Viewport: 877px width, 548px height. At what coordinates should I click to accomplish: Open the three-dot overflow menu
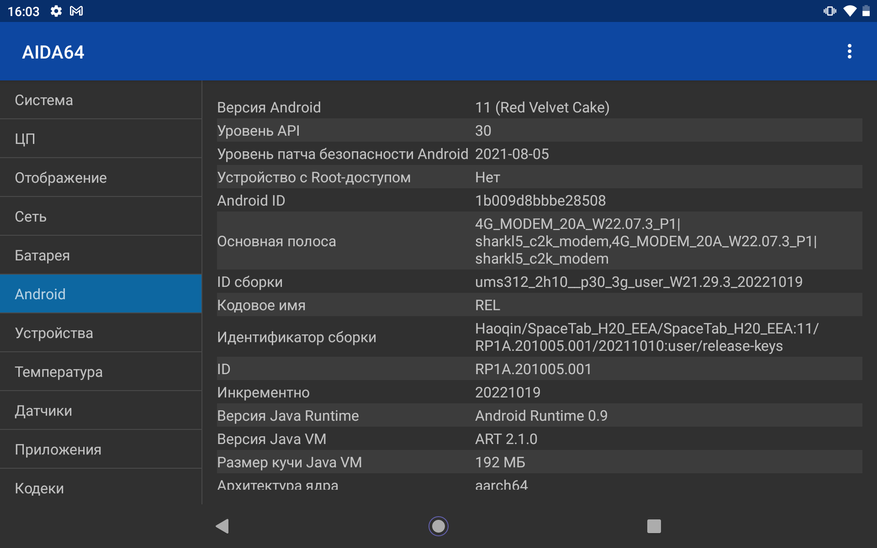click(x=849, y=52)
